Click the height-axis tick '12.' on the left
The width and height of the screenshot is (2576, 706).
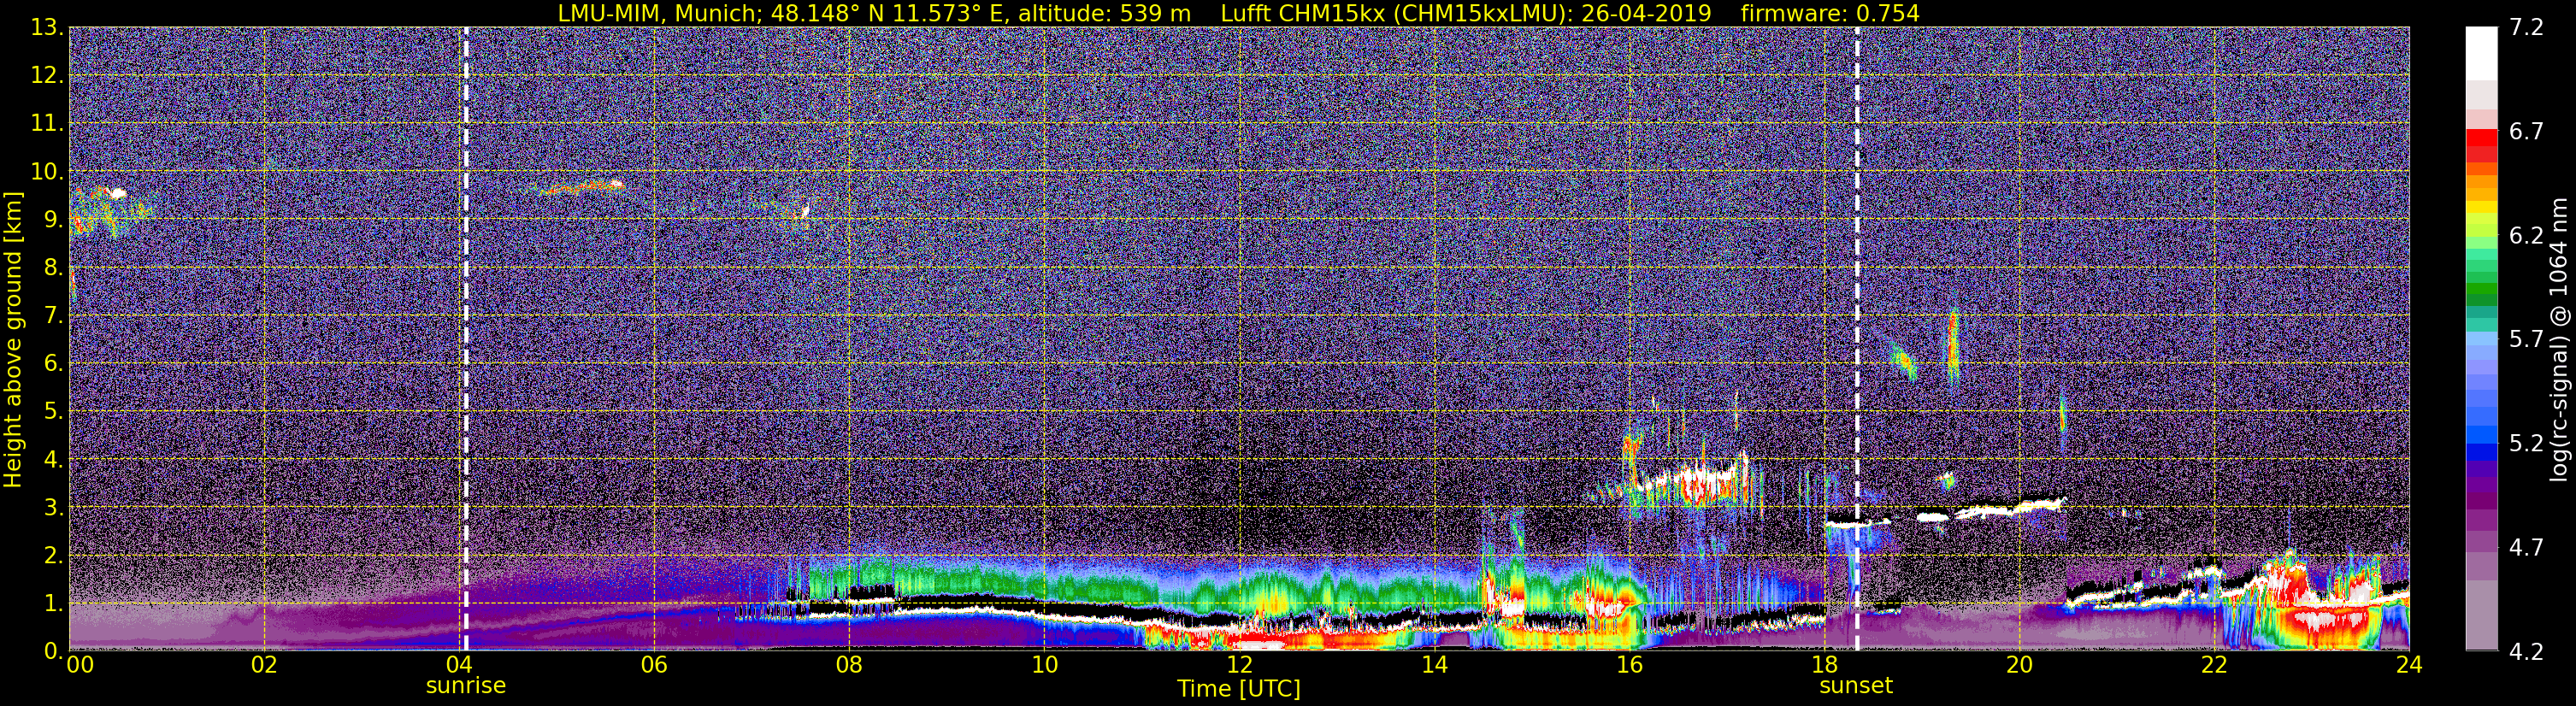47,76
